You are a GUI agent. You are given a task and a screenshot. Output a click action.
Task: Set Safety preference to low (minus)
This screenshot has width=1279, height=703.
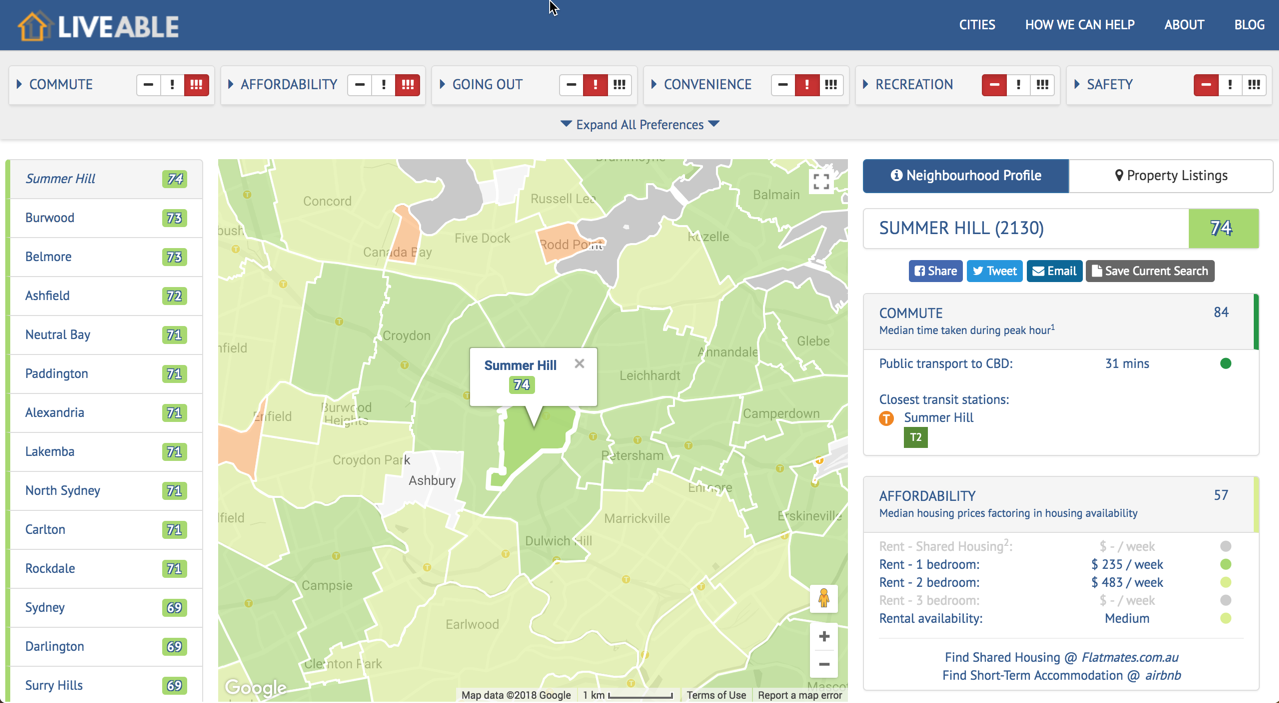tap(1206, 85)
